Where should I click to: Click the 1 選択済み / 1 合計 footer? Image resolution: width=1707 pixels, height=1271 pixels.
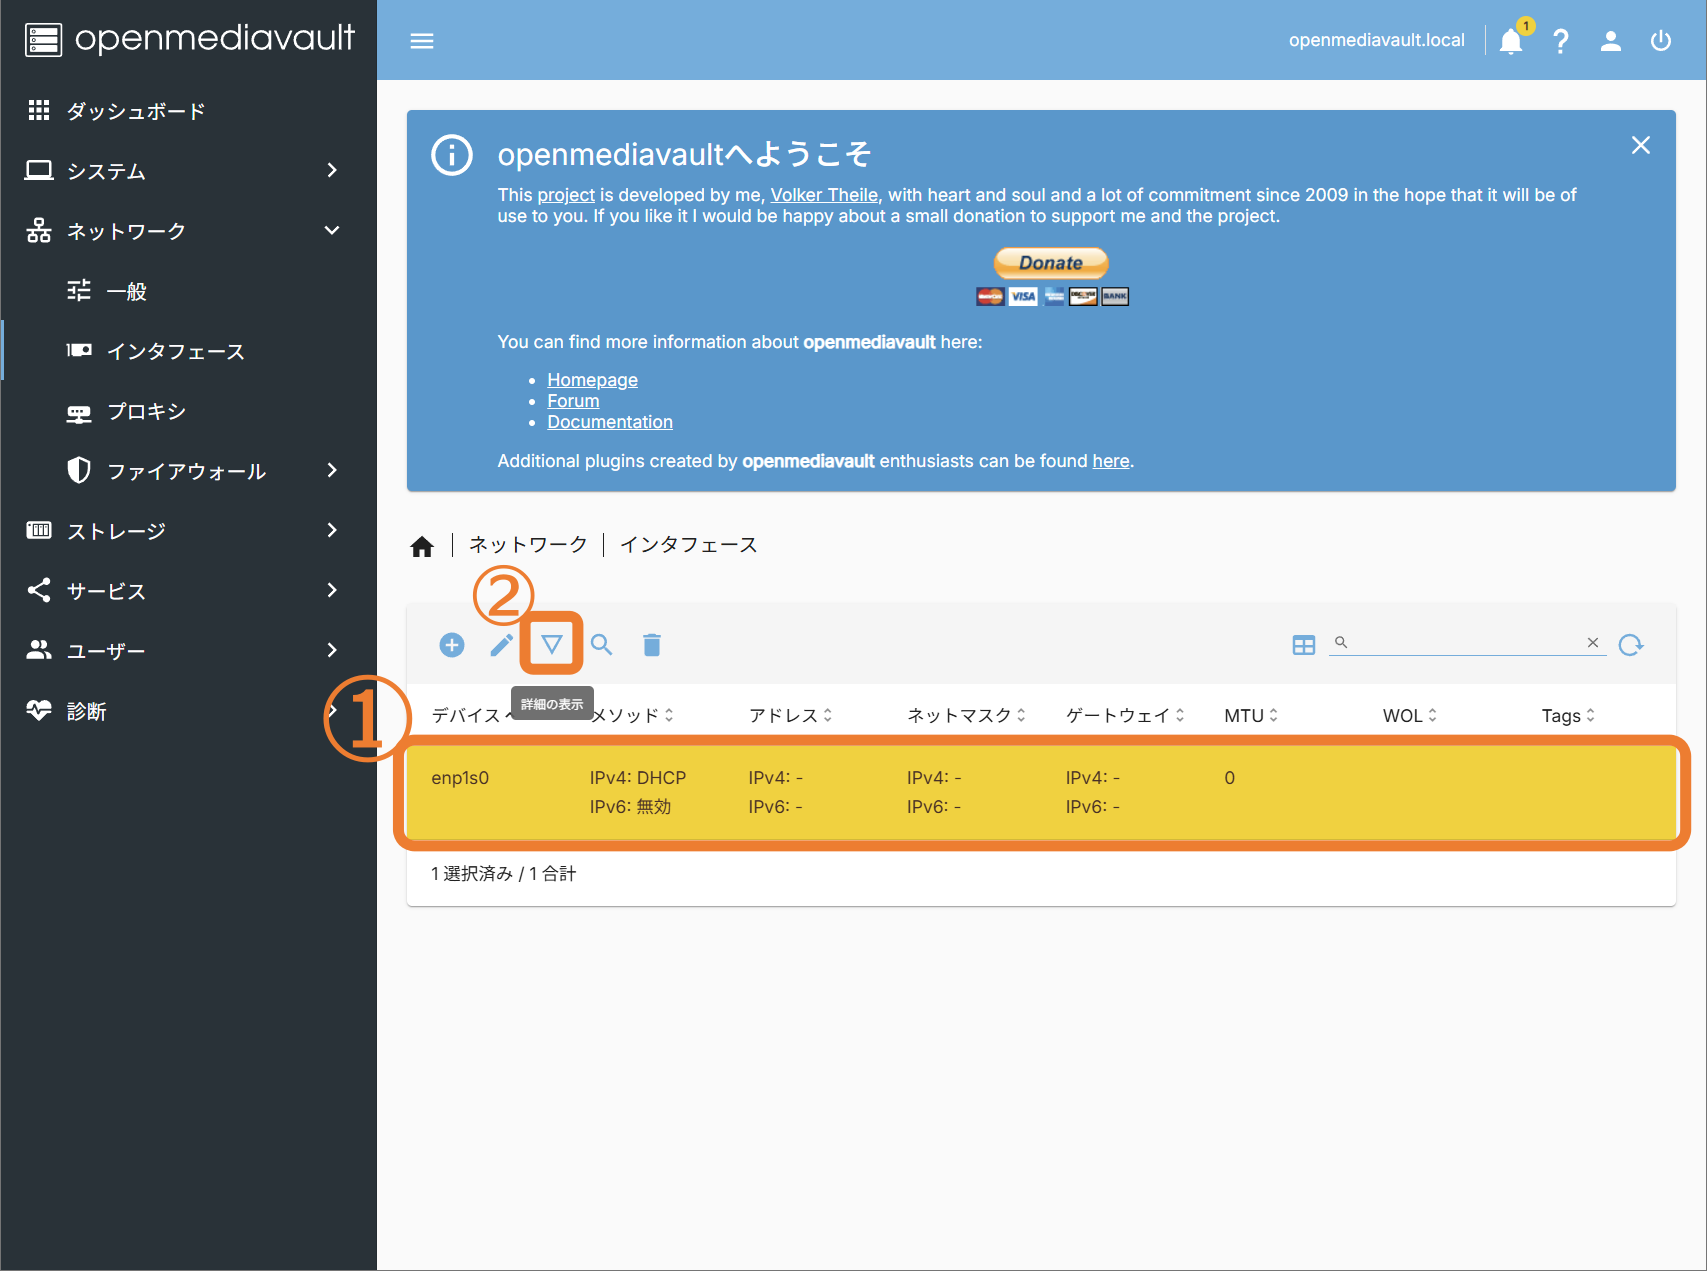pos(504,874)
